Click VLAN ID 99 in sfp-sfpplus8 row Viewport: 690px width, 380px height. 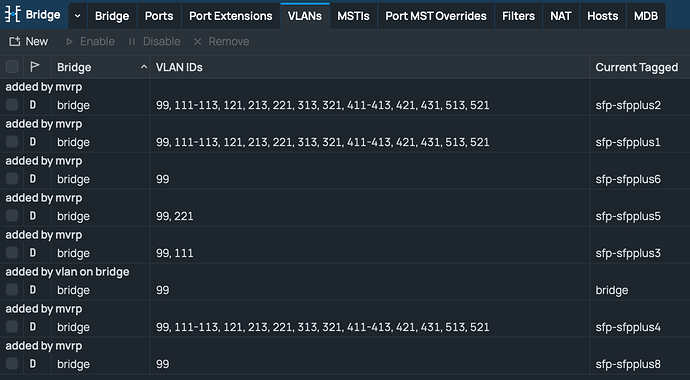(162, 364)
